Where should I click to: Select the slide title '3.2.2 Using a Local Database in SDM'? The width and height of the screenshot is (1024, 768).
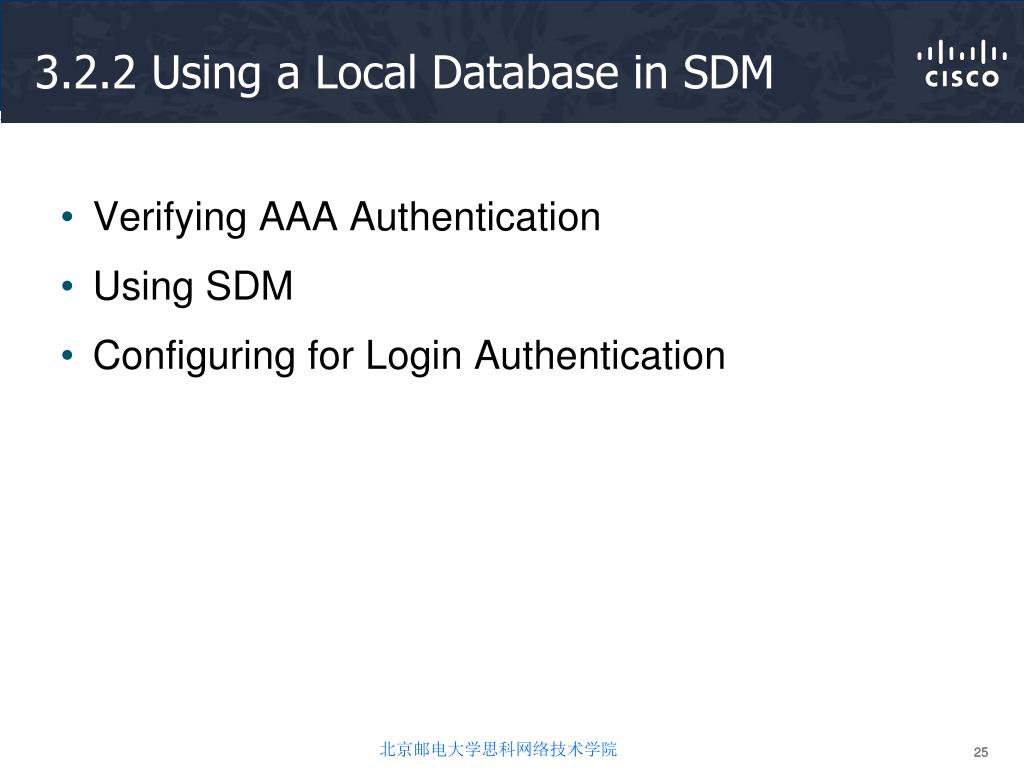point(404,72)
